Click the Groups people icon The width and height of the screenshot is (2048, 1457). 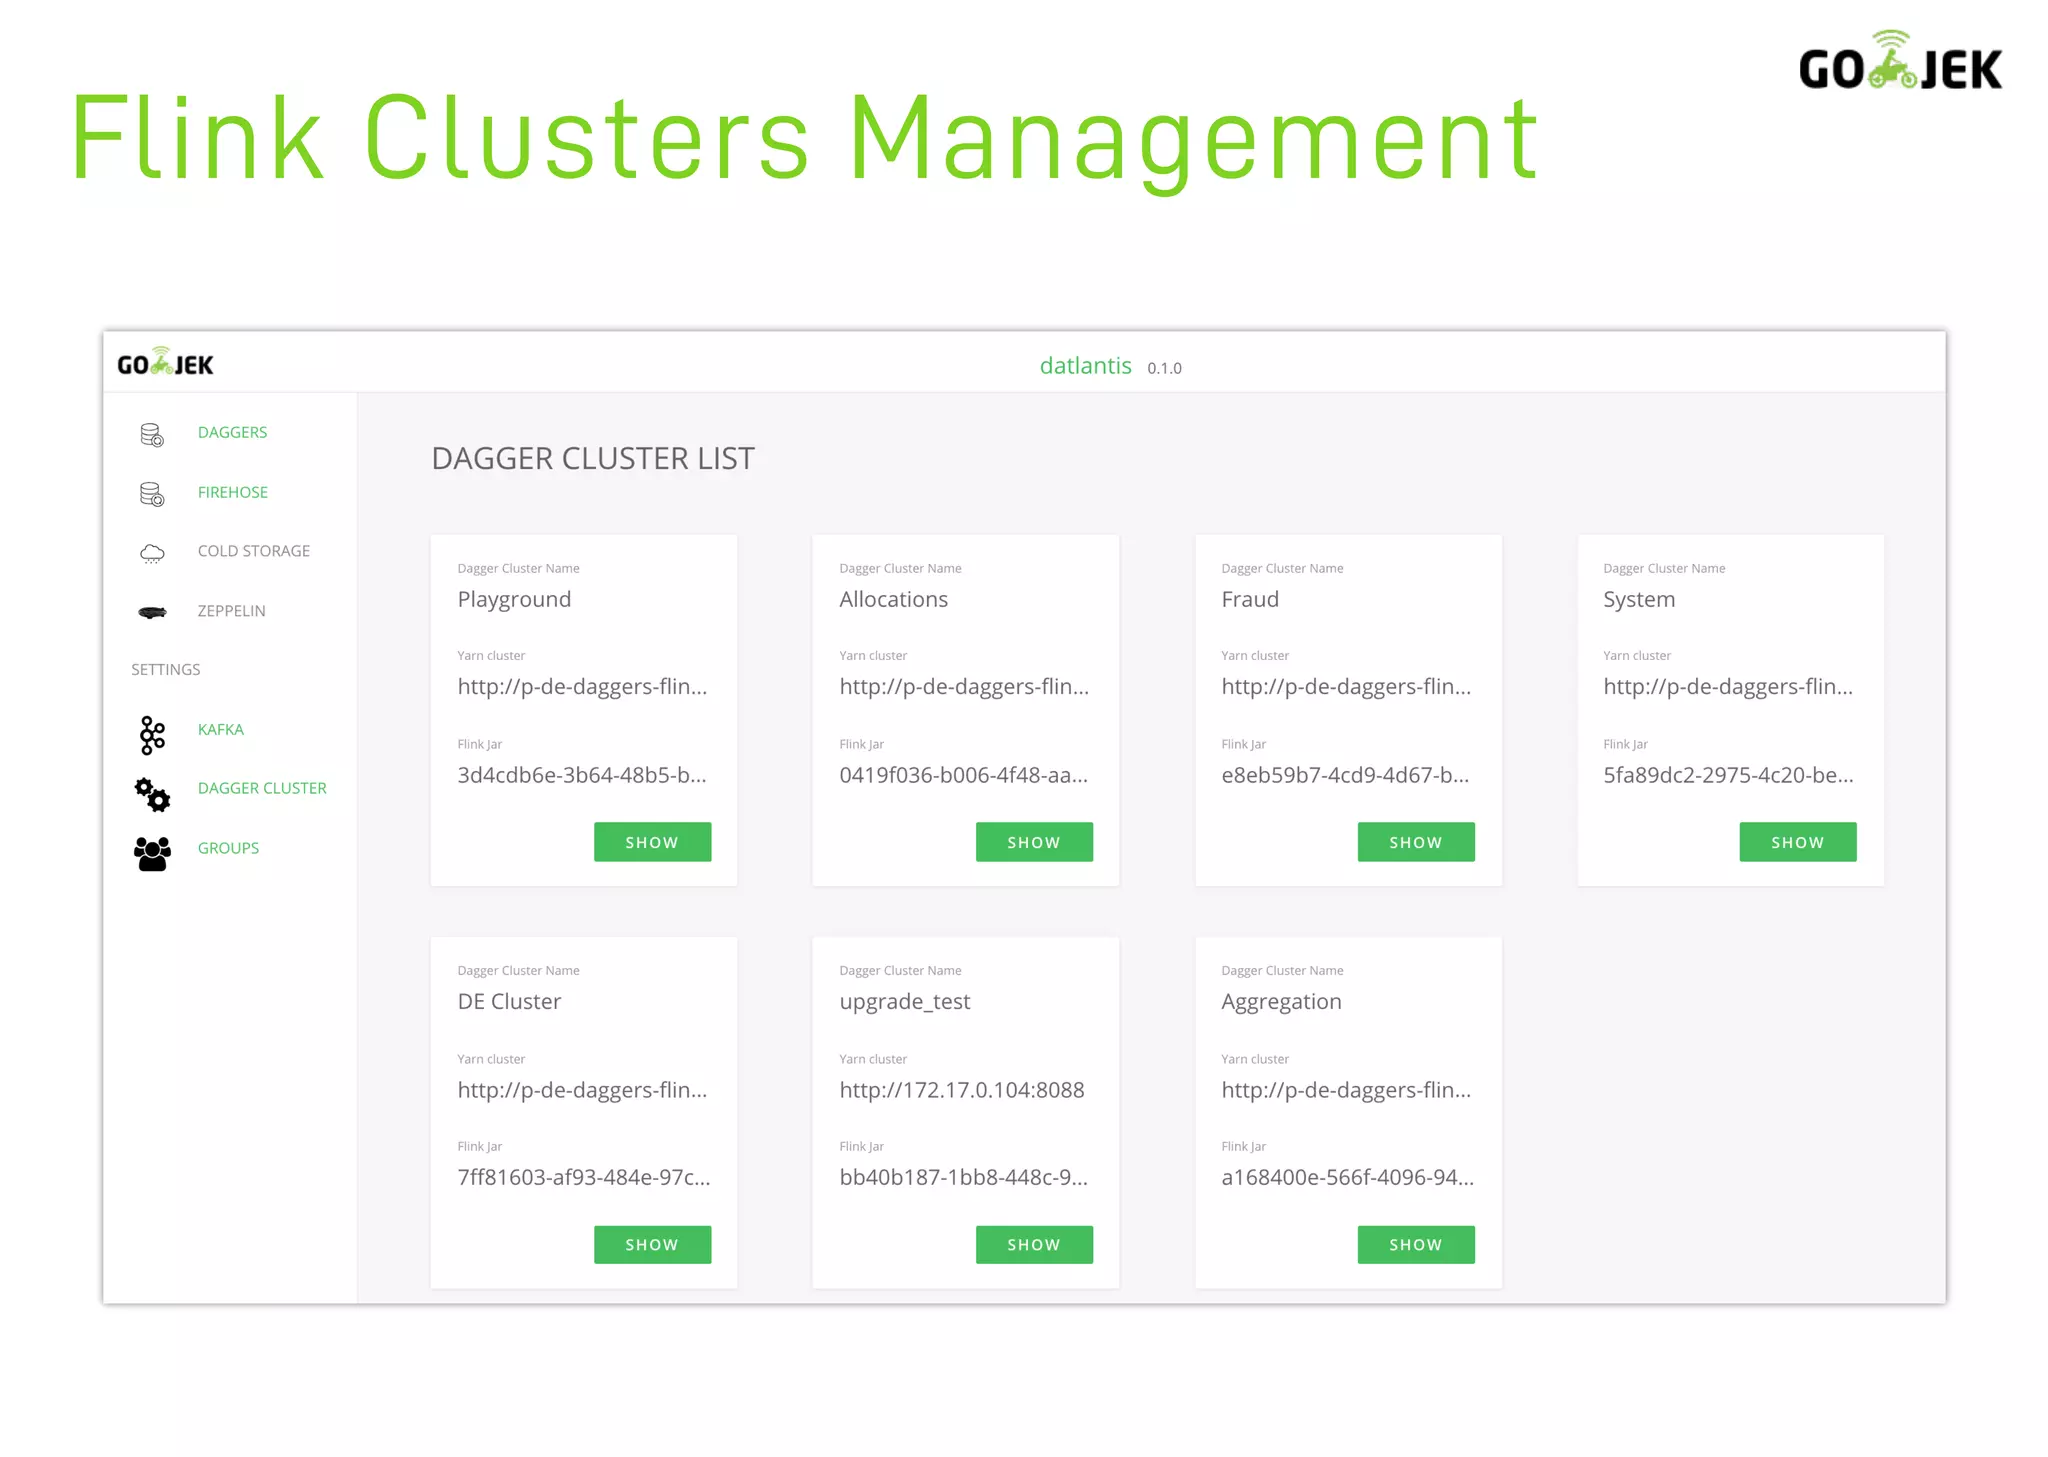tap(152, 854)
